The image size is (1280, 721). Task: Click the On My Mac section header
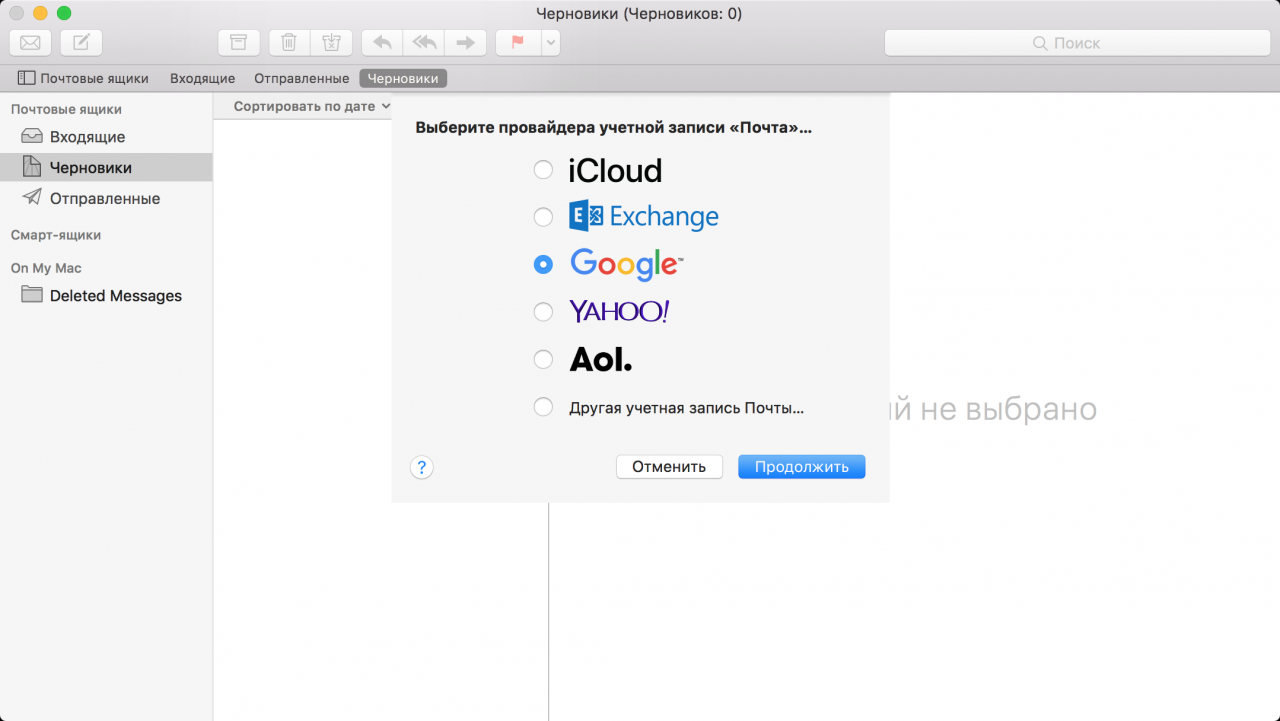pyautogui.click(x=46, y=268)
